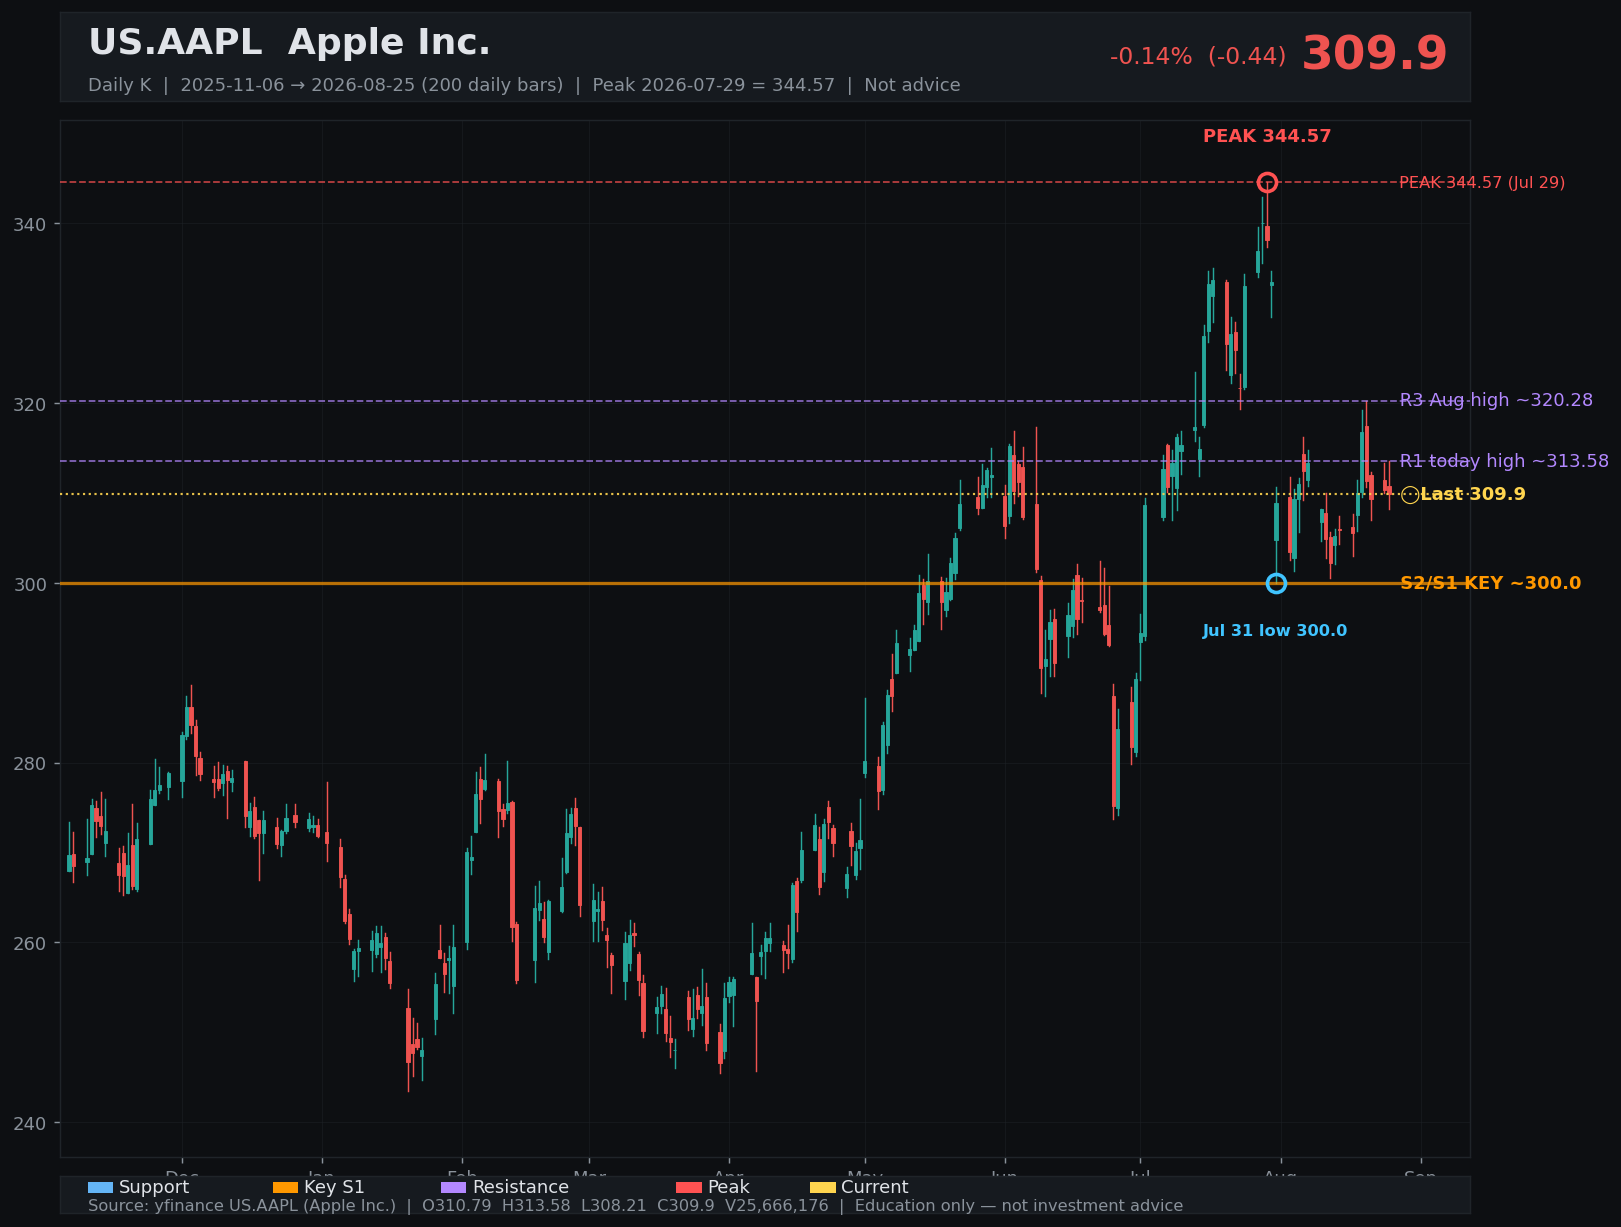Click the 'Current' legend text
The height and width of the screenshot is (1227, 1621).
pyautogui.click(x=875, y=1187)
